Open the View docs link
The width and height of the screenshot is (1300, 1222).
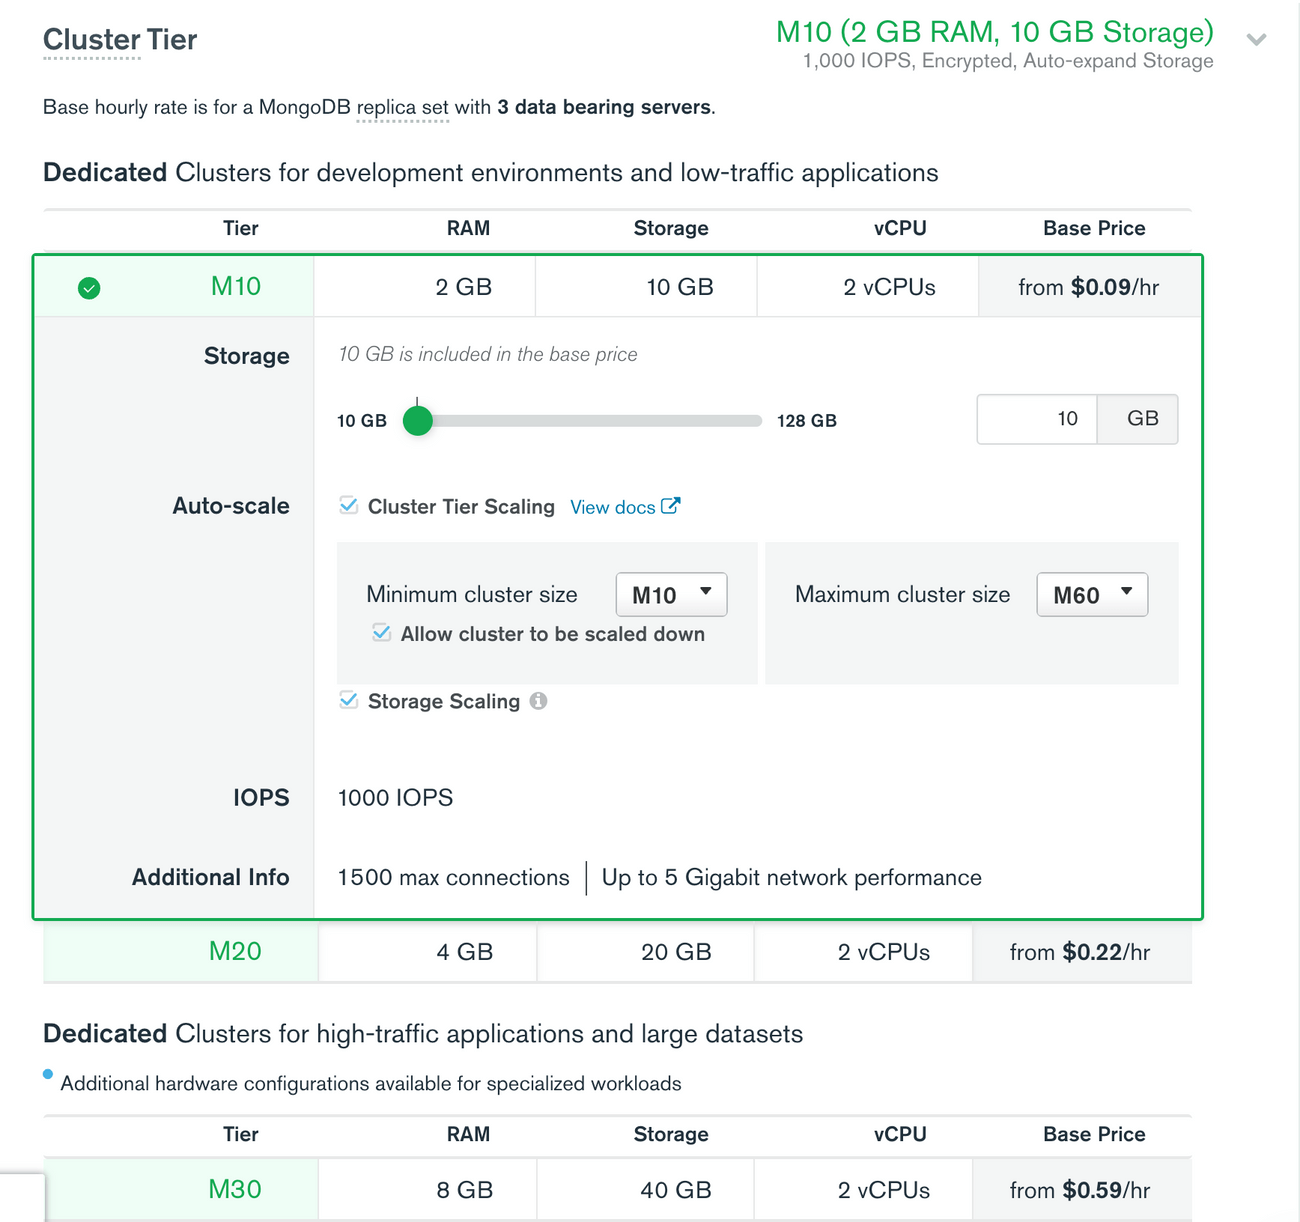click(x=613, y=507)
